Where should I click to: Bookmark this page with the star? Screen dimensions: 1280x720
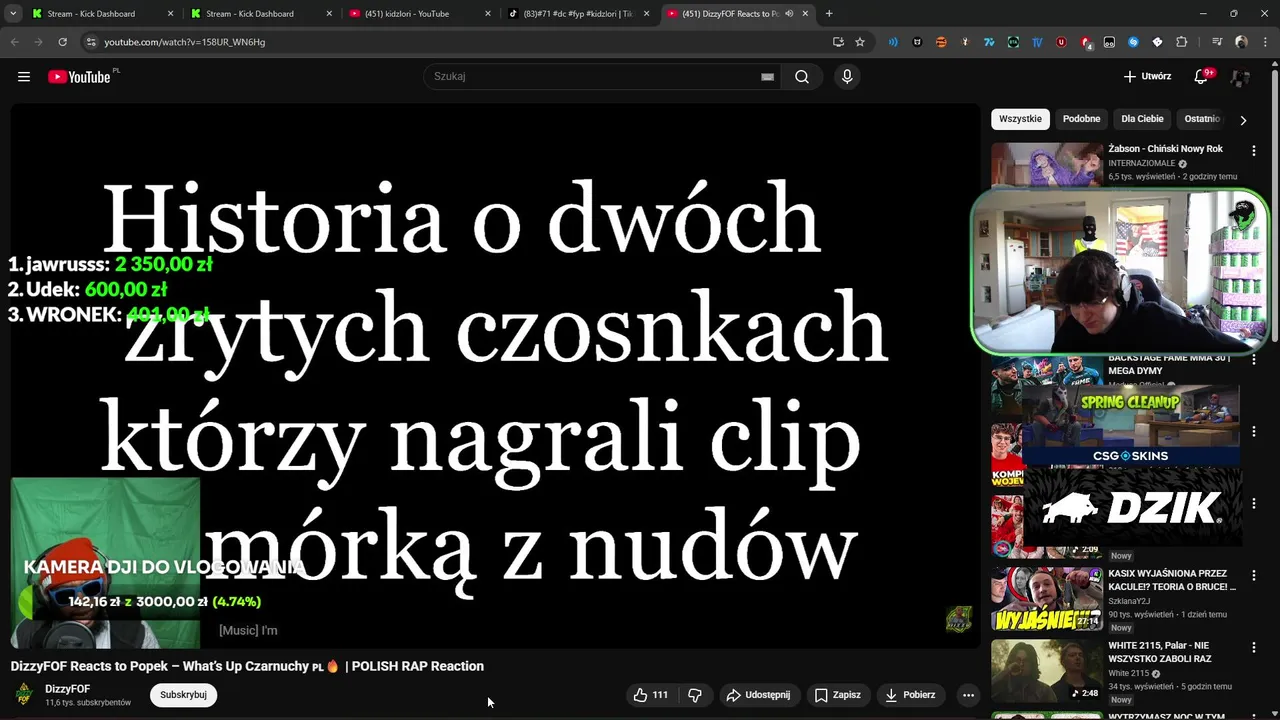coord(860,42)
